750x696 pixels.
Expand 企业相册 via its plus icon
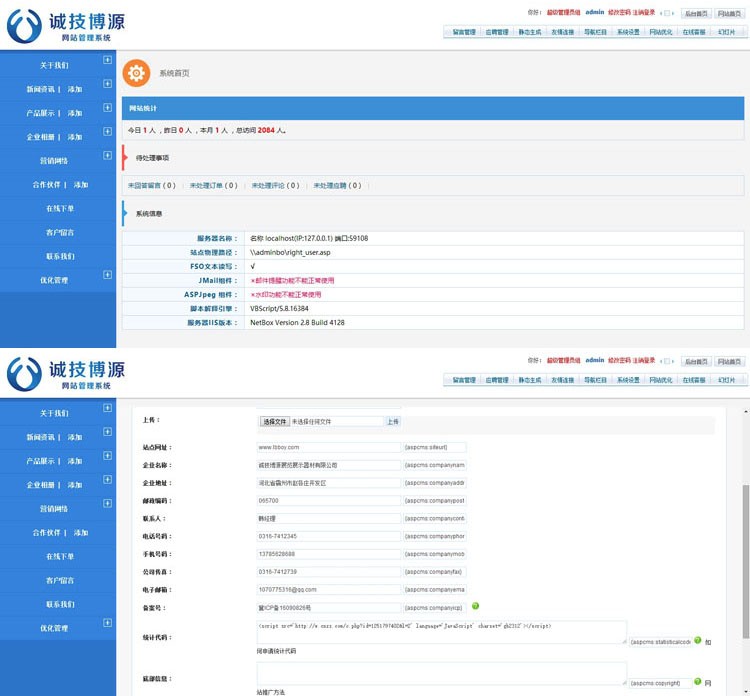pos(107,132)
